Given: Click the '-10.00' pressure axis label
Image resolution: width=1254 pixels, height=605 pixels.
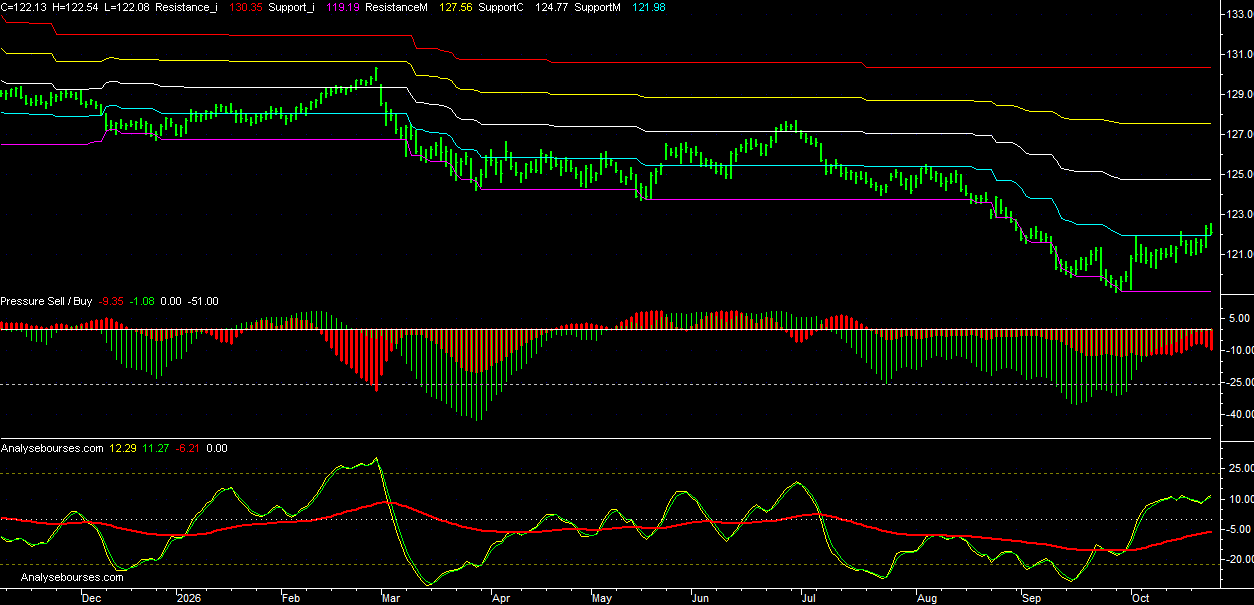Looking at the screenshot, I should click(x=1238, y=350).
